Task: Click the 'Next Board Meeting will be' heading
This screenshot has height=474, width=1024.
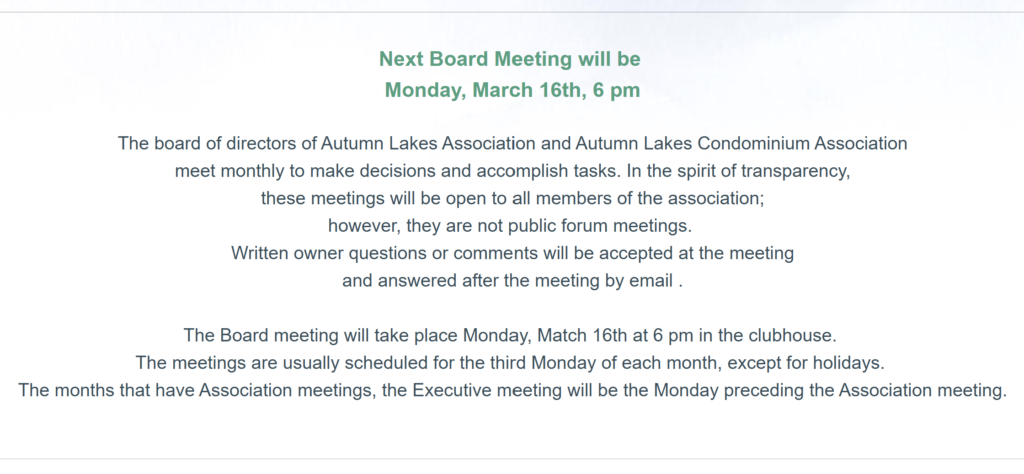Action: (509, 59)
